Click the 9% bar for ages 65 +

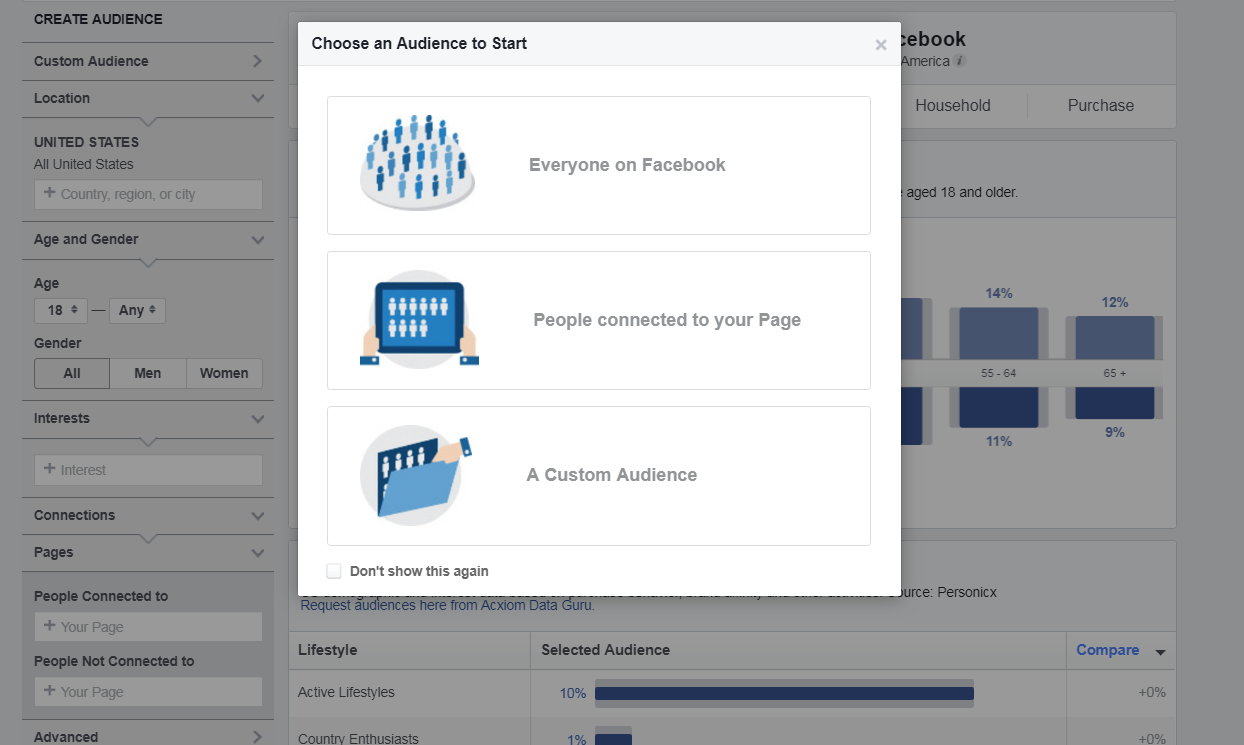1115,403
